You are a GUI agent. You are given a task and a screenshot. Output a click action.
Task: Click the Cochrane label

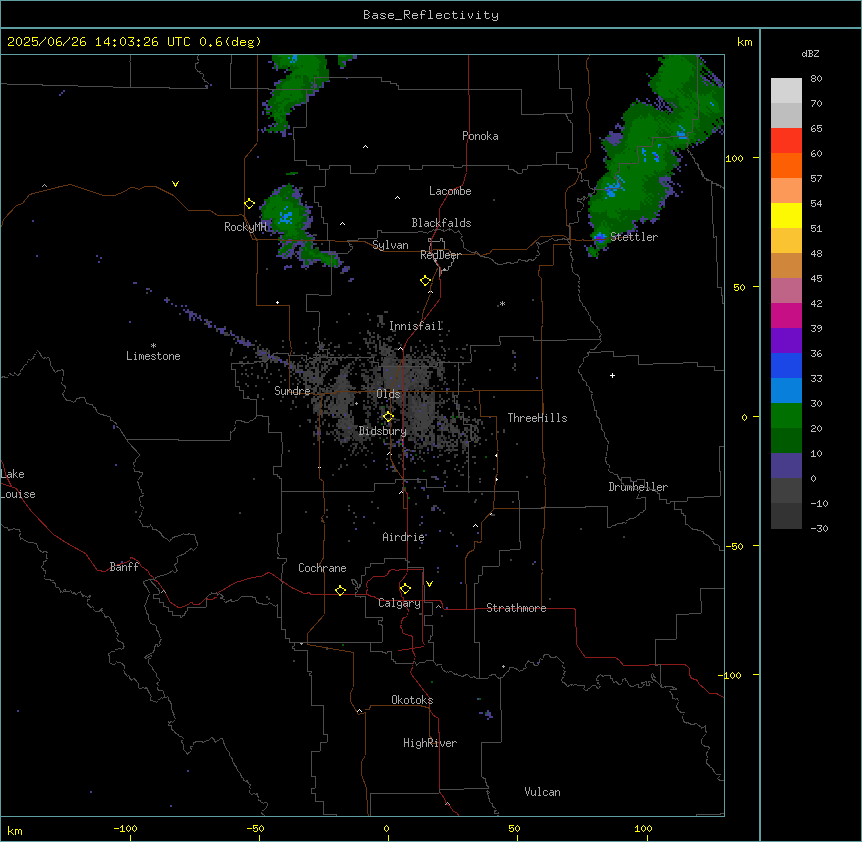(322, 568)
